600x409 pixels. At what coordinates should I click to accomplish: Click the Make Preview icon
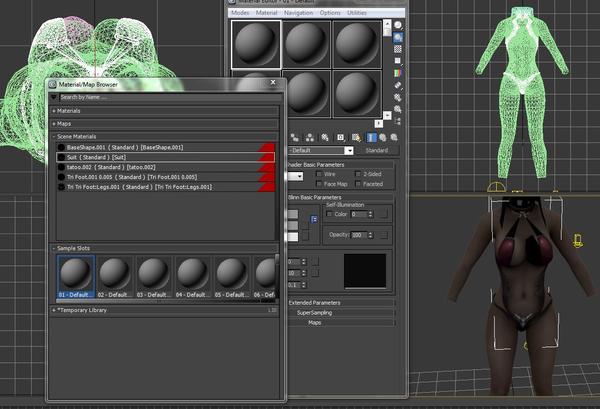398,85
